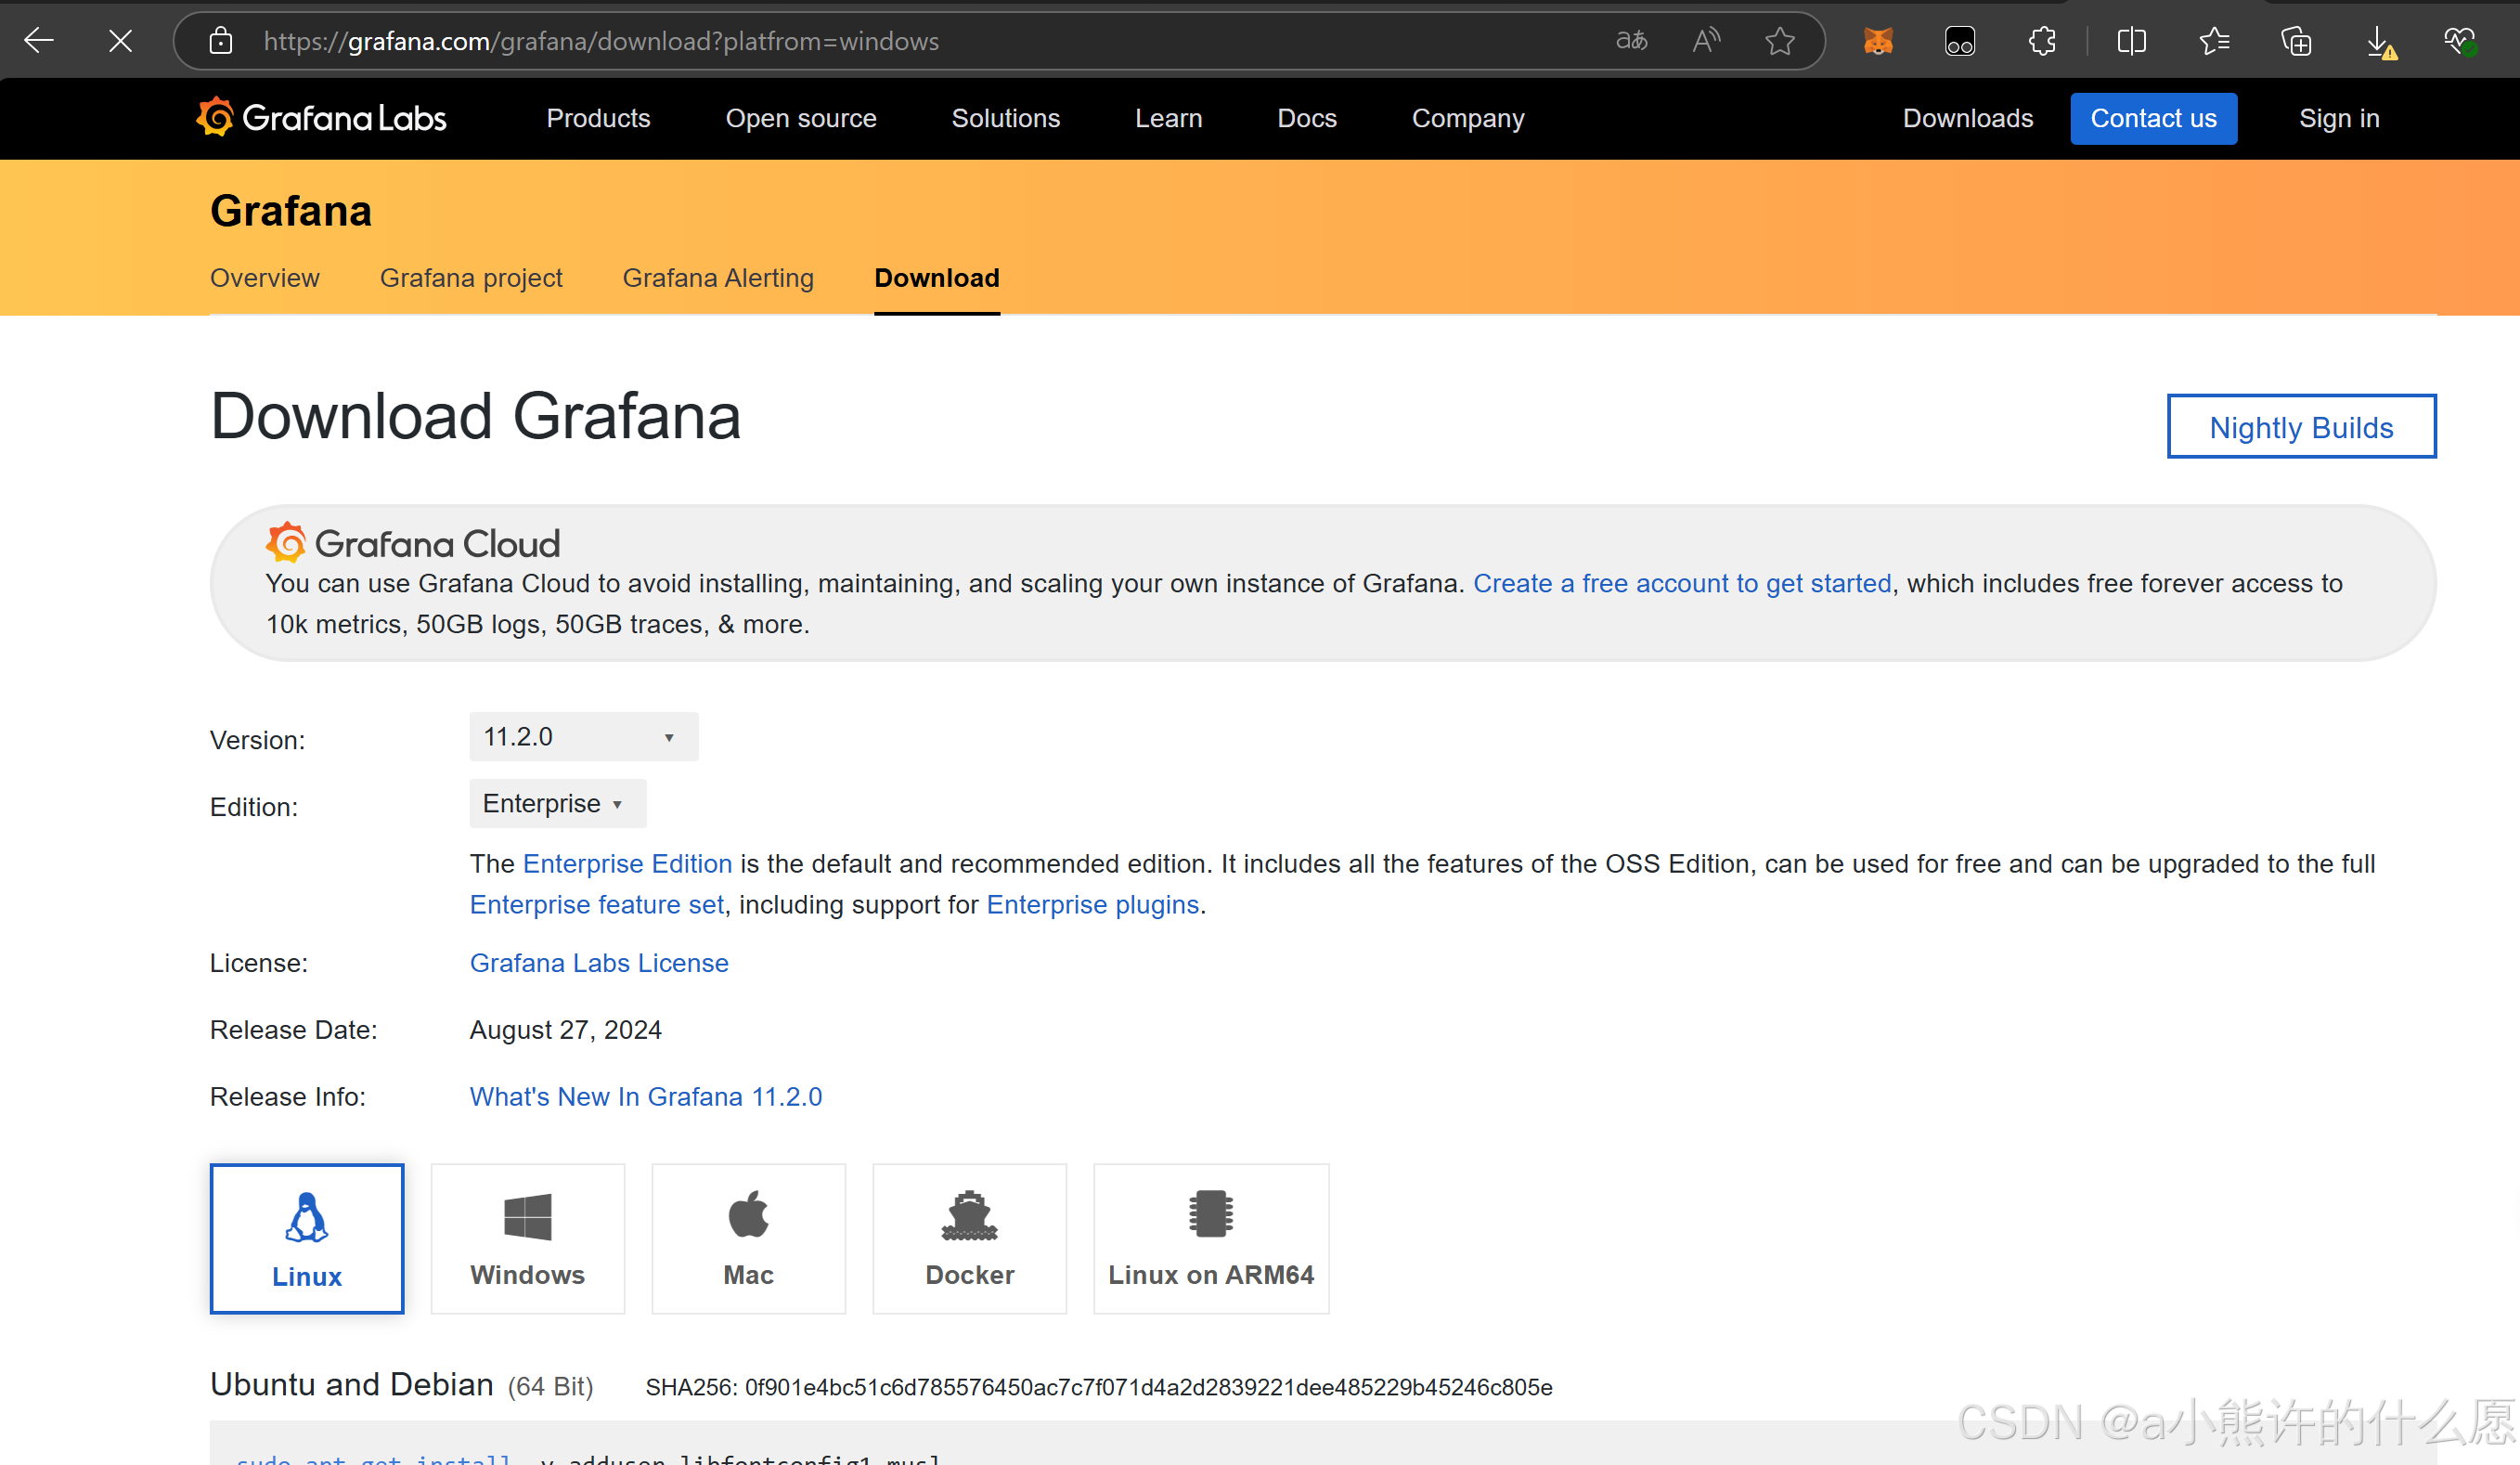
Task: Open the Version 11.2.0 dropdown
Action: [584, 736]
